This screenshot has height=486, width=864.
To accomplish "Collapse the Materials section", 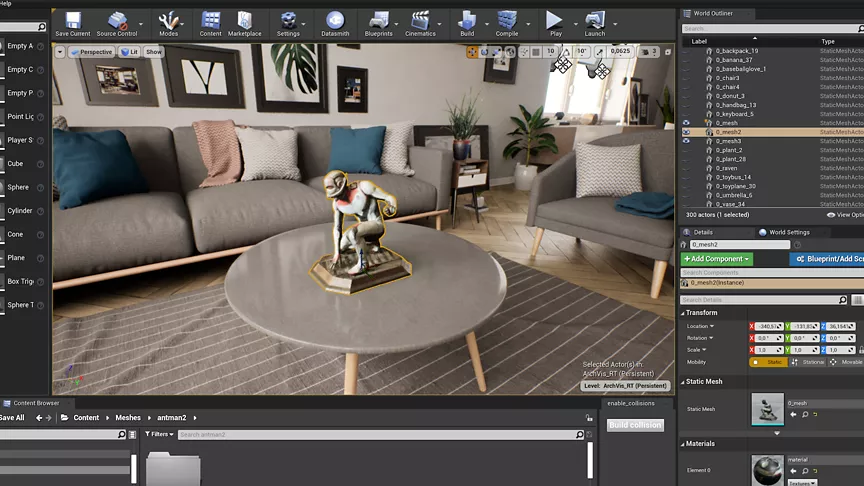I will coord(683,444).
